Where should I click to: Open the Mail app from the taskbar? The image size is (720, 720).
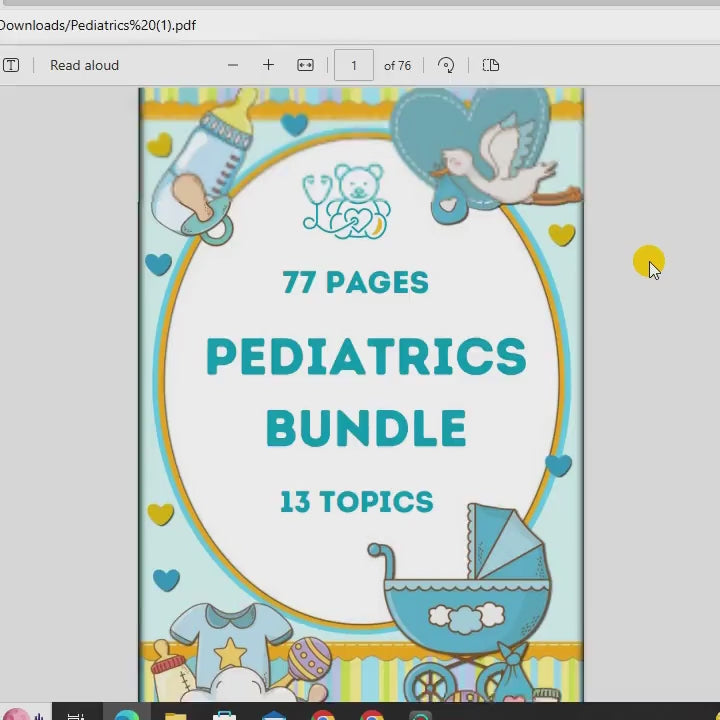point(274,715)
